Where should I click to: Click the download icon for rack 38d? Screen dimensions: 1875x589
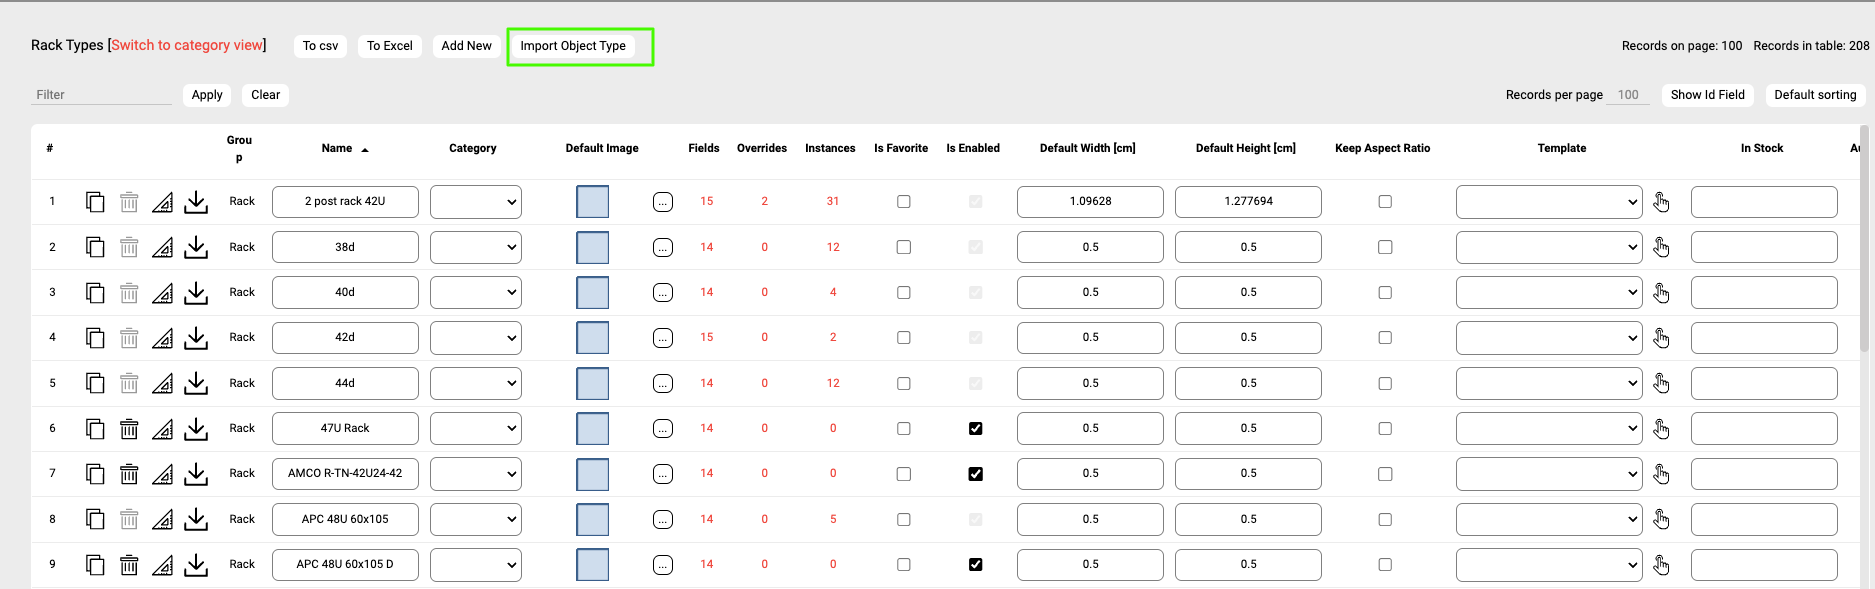coord(196,247)
